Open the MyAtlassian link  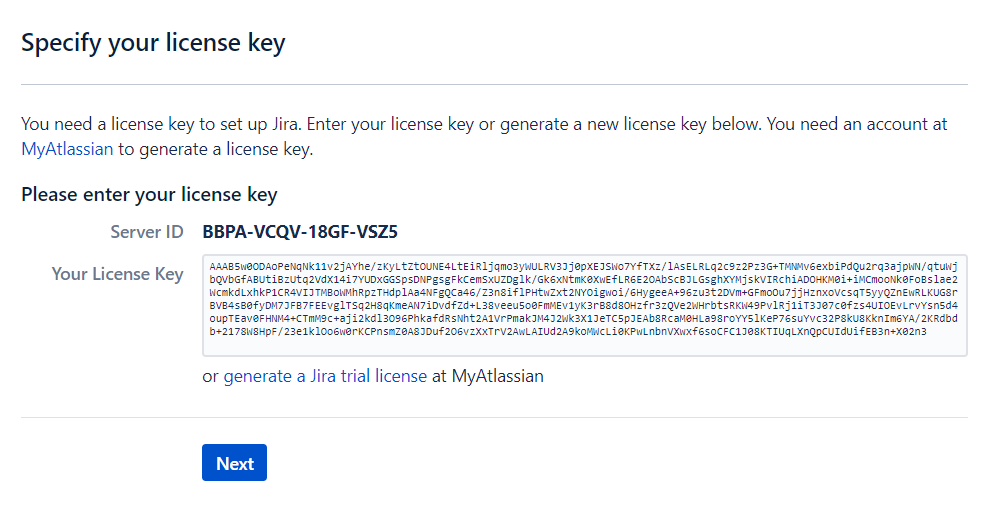[x=67, y=149]
